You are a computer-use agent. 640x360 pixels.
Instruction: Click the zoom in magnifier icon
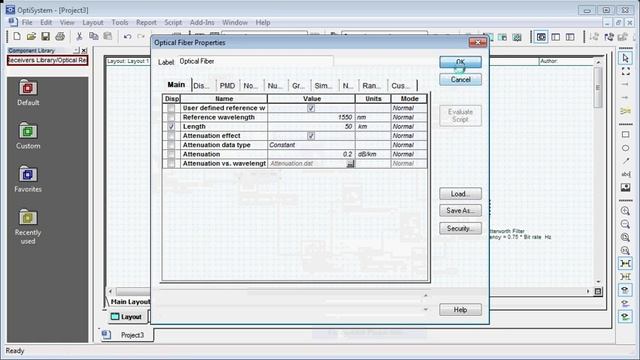tap(625, 211)
